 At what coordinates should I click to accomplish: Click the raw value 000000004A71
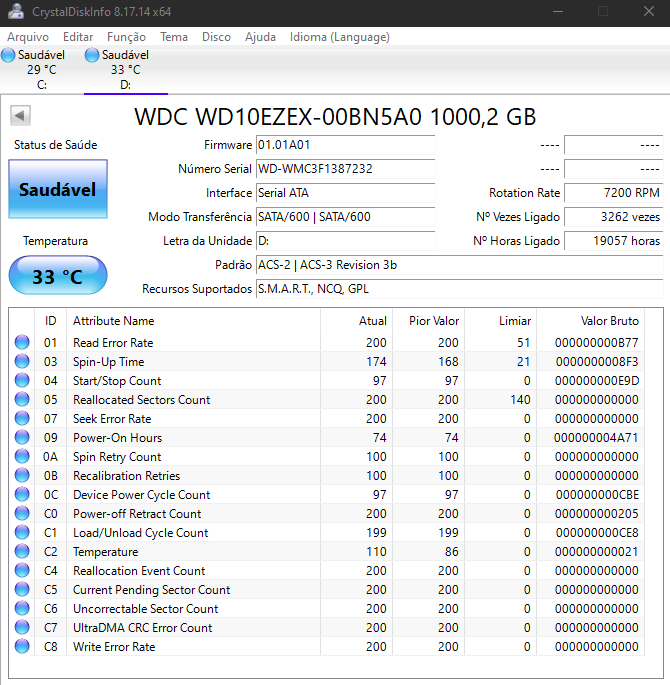click(596, 437)
